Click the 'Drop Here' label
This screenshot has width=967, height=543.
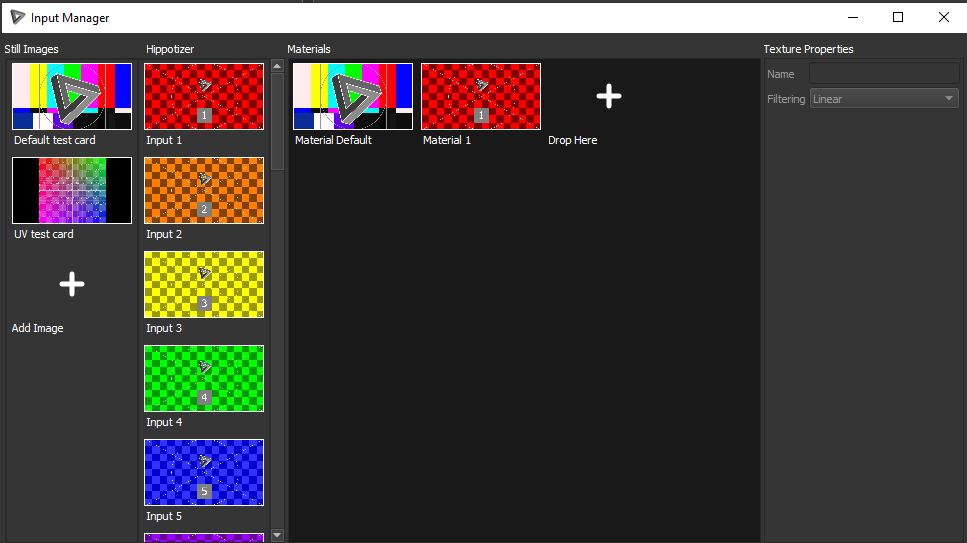point(573,140)
